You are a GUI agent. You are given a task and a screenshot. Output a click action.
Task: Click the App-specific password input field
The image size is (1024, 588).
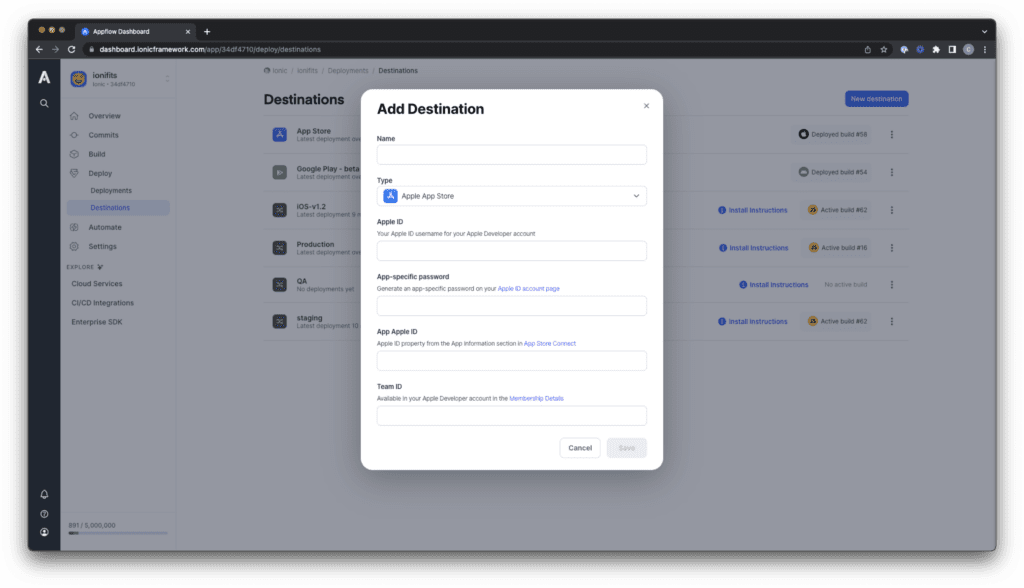(x=511, y=306)
